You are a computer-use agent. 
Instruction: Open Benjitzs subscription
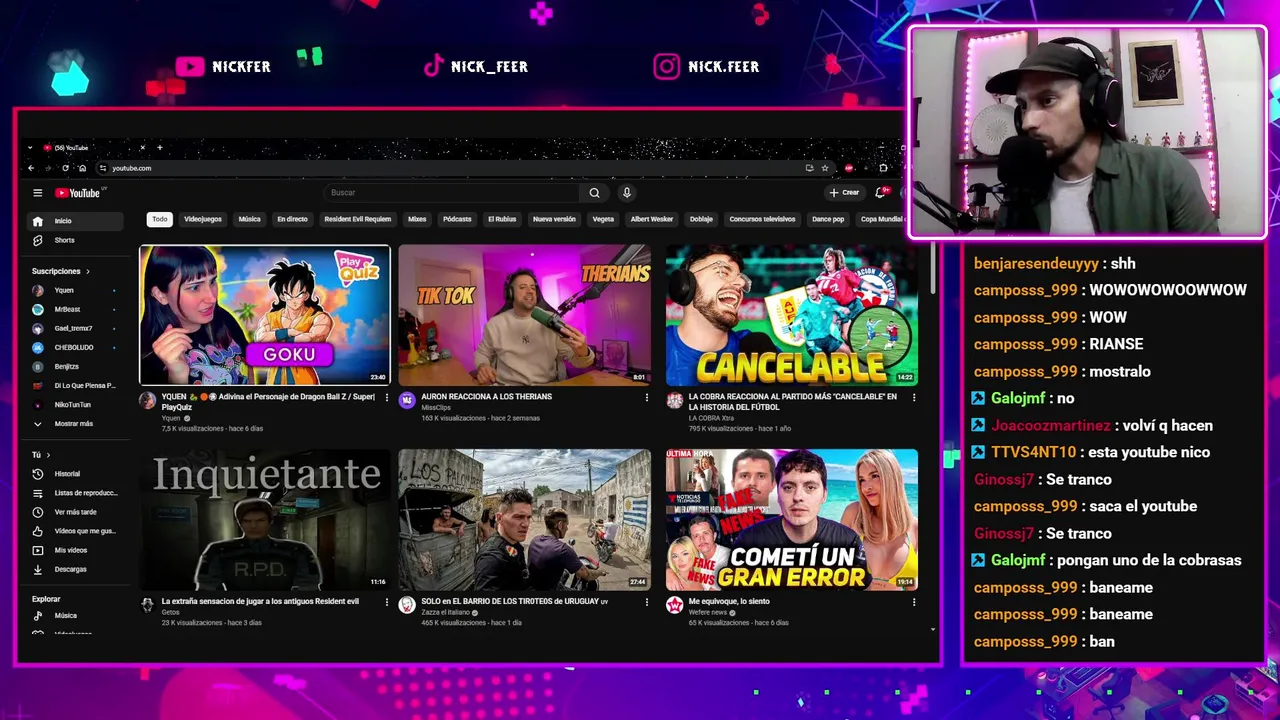[x=75, y=366]
